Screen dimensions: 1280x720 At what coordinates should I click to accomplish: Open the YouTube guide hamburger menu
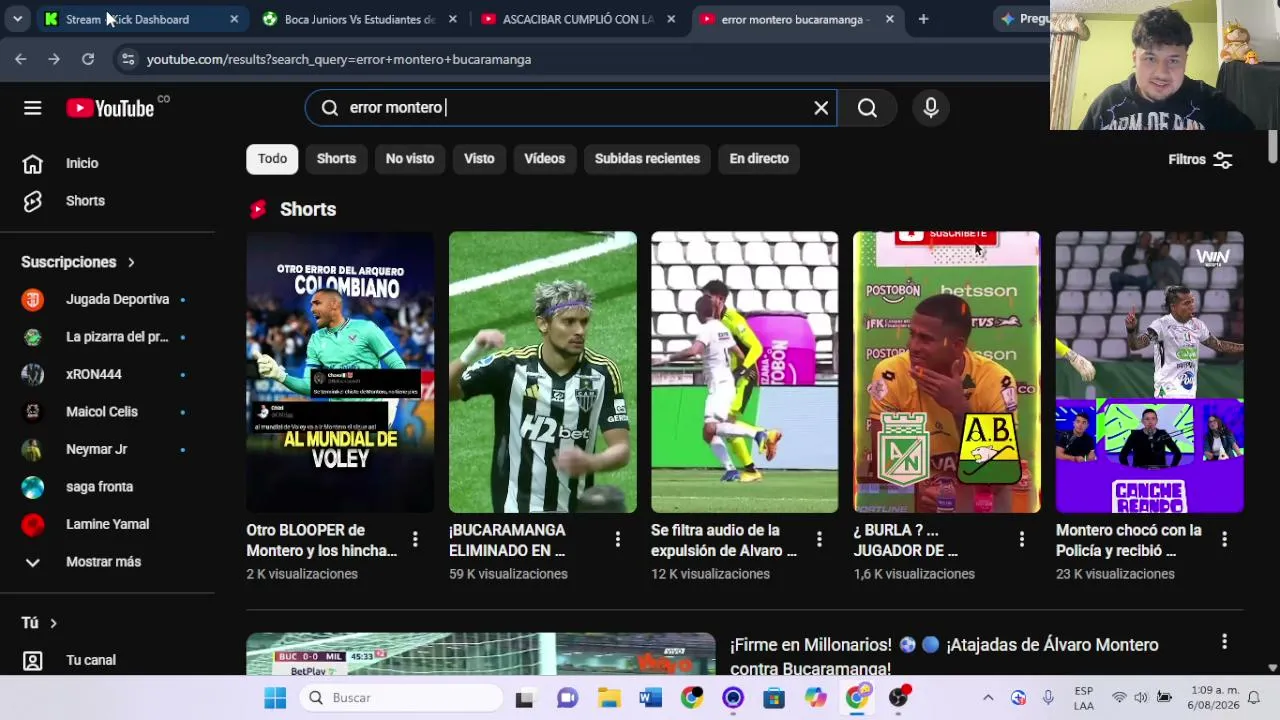[x=33, y=108]
